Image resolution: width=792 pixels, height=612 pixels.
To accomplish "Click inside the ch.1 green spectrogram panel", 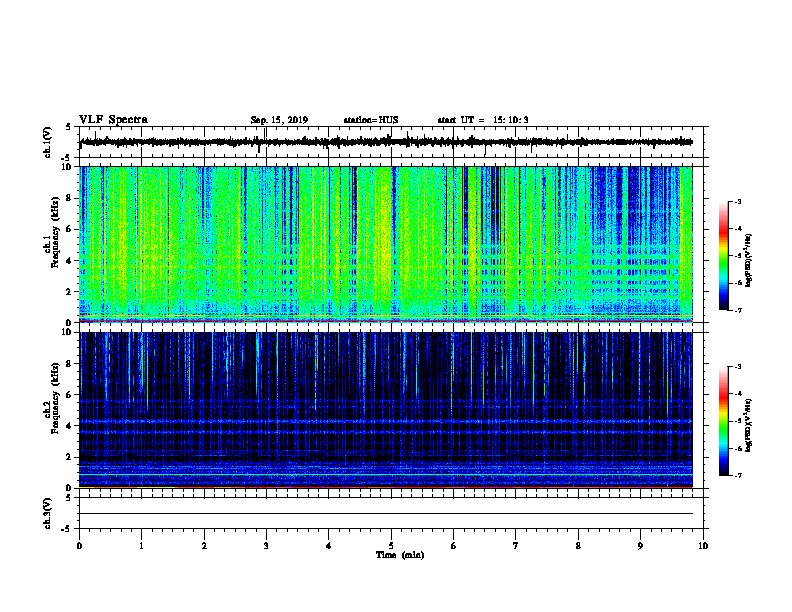I will [x=386, y=244].
